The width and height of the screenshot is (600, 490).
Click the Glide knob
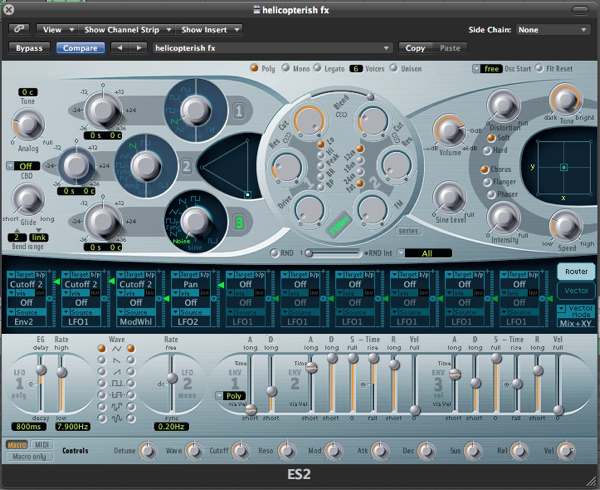tap(28, 199)
